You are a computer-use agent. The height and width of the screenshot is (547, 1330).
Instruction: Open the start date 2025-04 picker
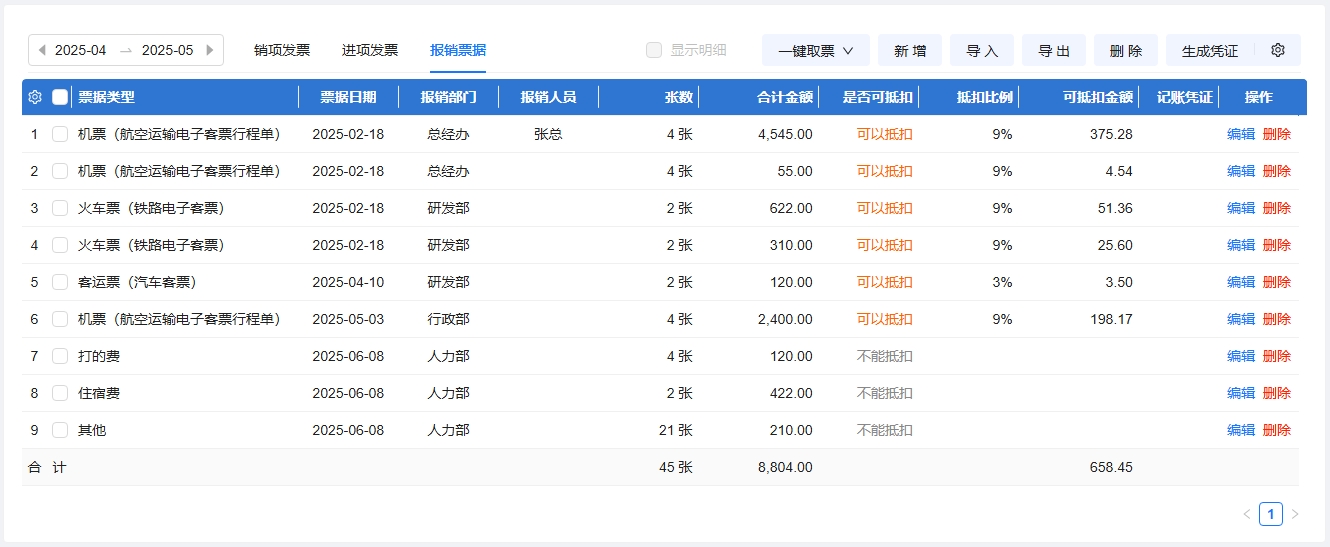click(81, 50)
